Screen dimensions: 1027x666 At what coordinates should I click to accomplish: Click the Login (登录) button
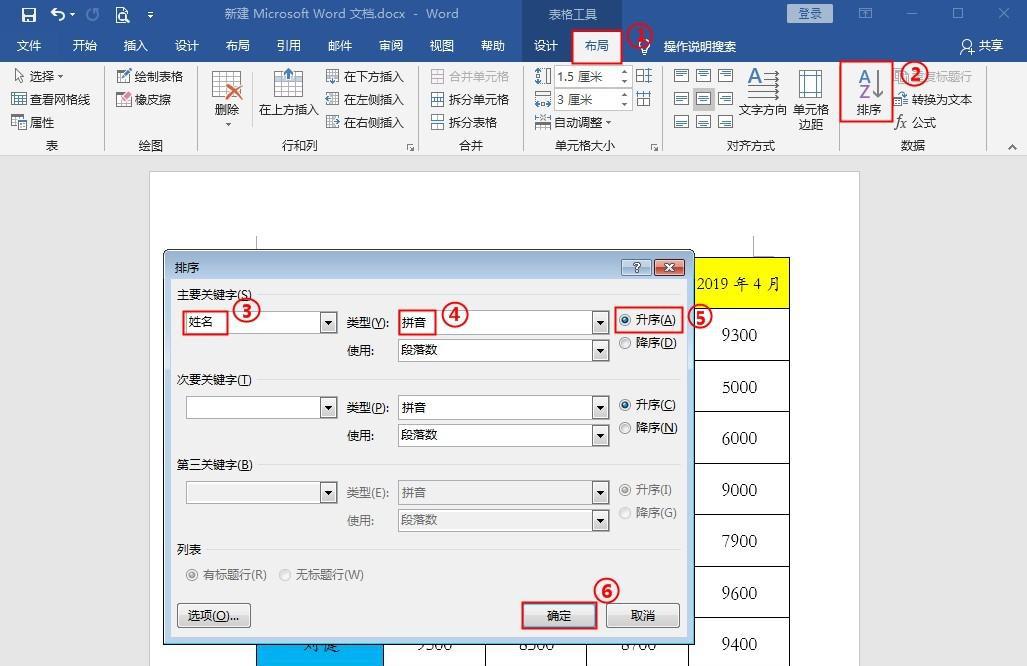click(x=810, y=14)
